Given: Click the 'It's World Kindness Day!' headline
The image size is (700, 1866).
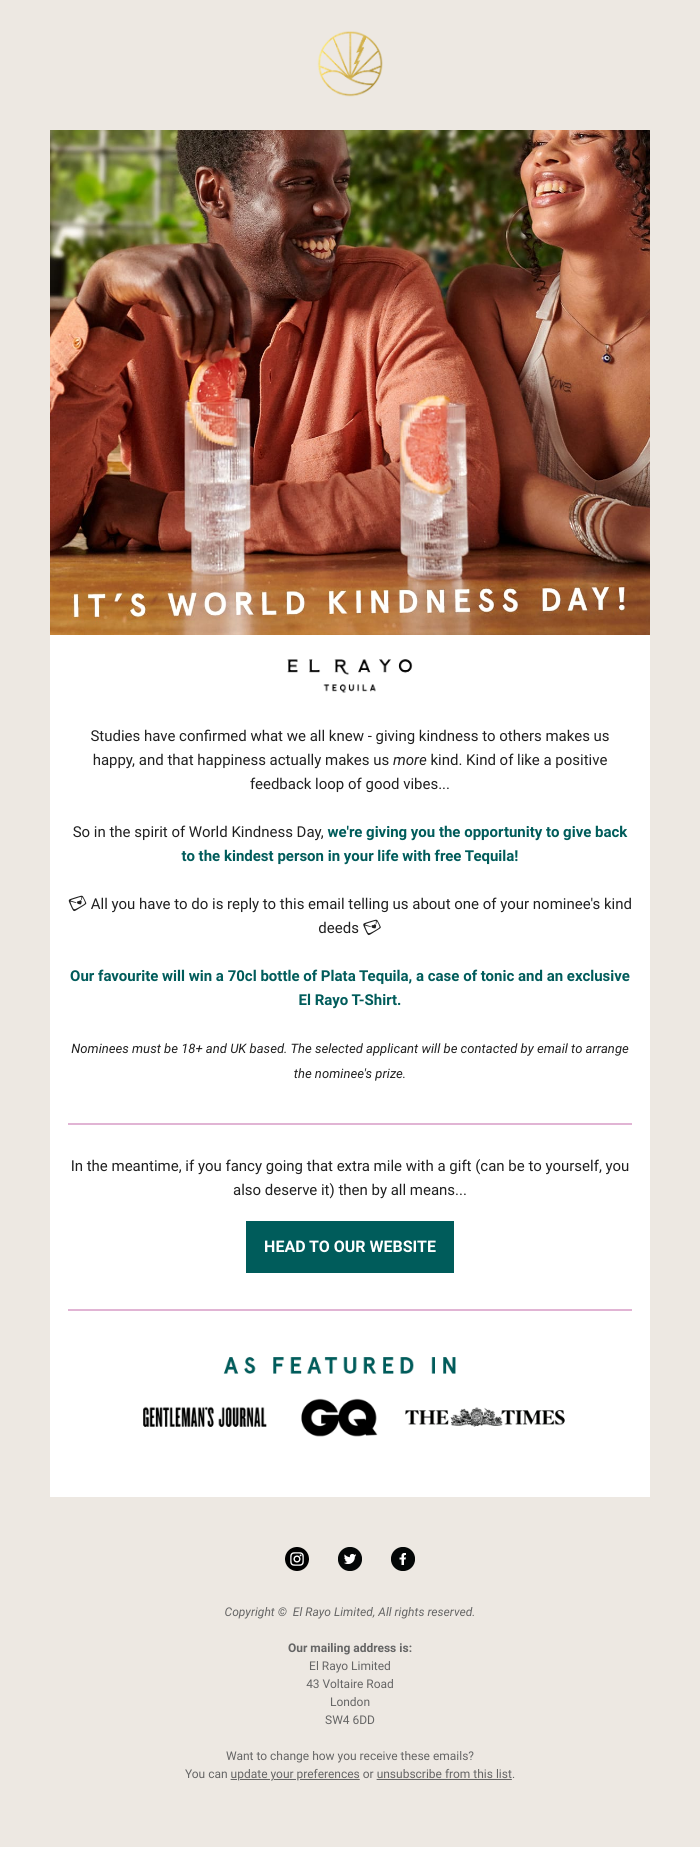Looking at the screenshot, I should (350, 602).
